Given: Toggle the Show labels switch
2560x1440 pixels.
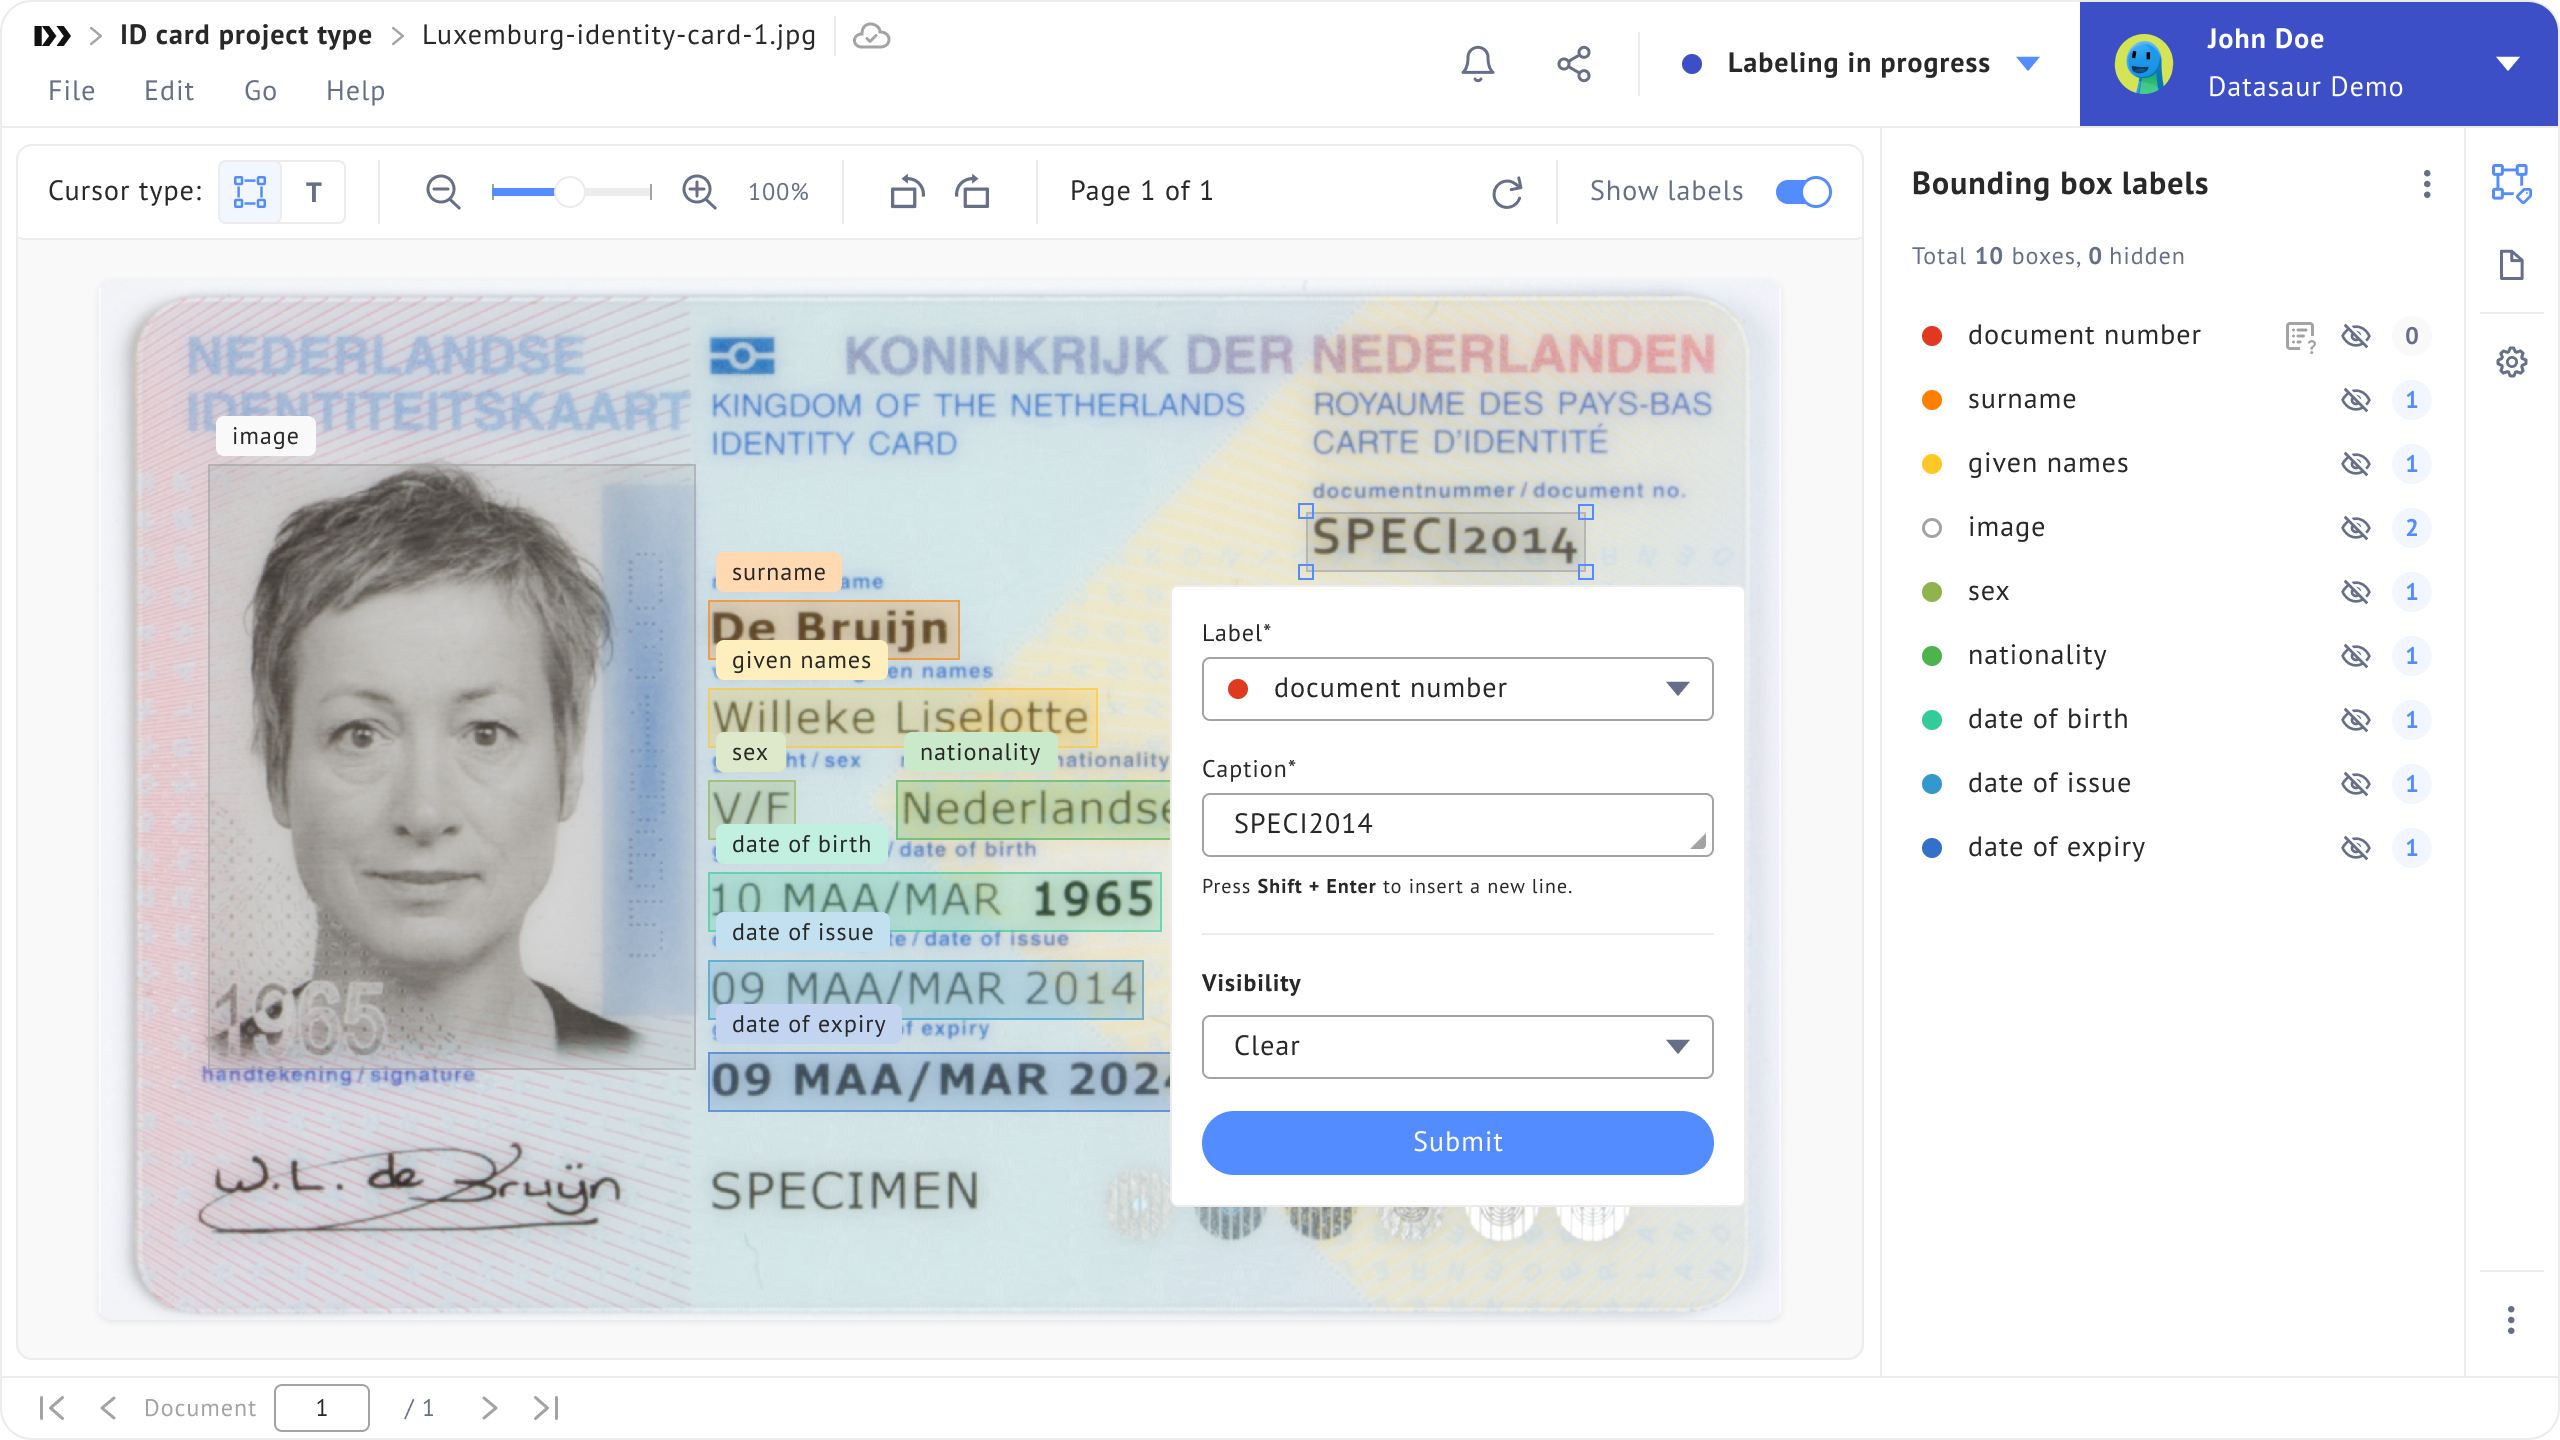Looking at the screenshot, I should (x=1803, y=191).
